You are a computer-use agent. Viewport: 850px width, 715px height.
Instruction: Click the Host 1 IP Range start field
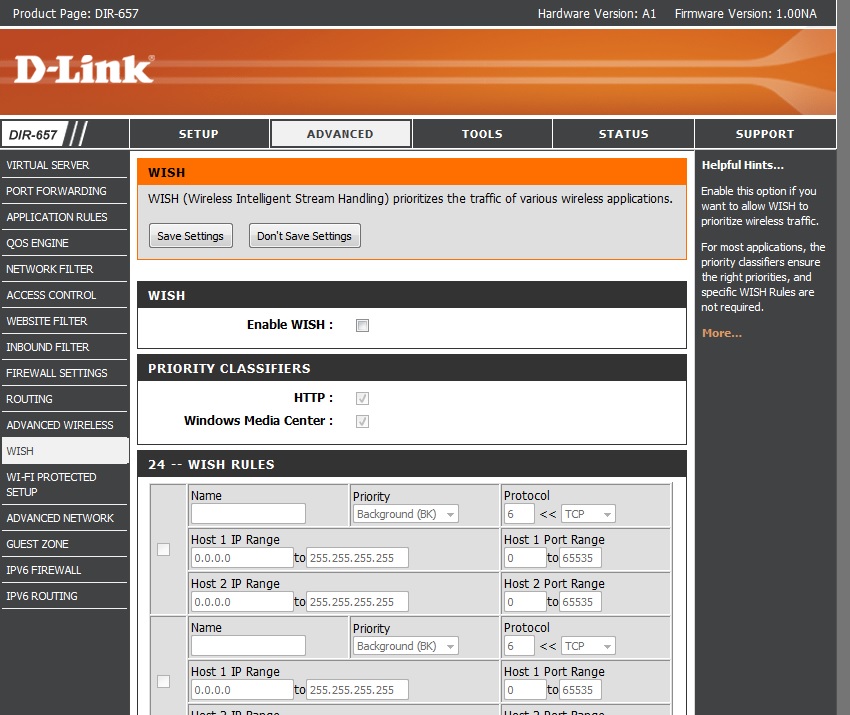pyautogui.click(x=241, y=557)
